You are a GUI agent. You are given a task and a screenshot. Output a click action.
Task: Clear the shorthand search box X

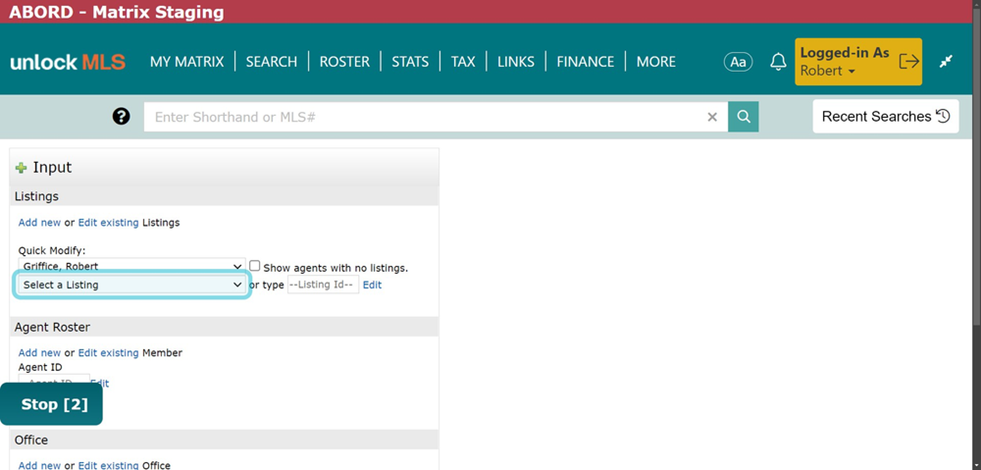pos(712,117)
